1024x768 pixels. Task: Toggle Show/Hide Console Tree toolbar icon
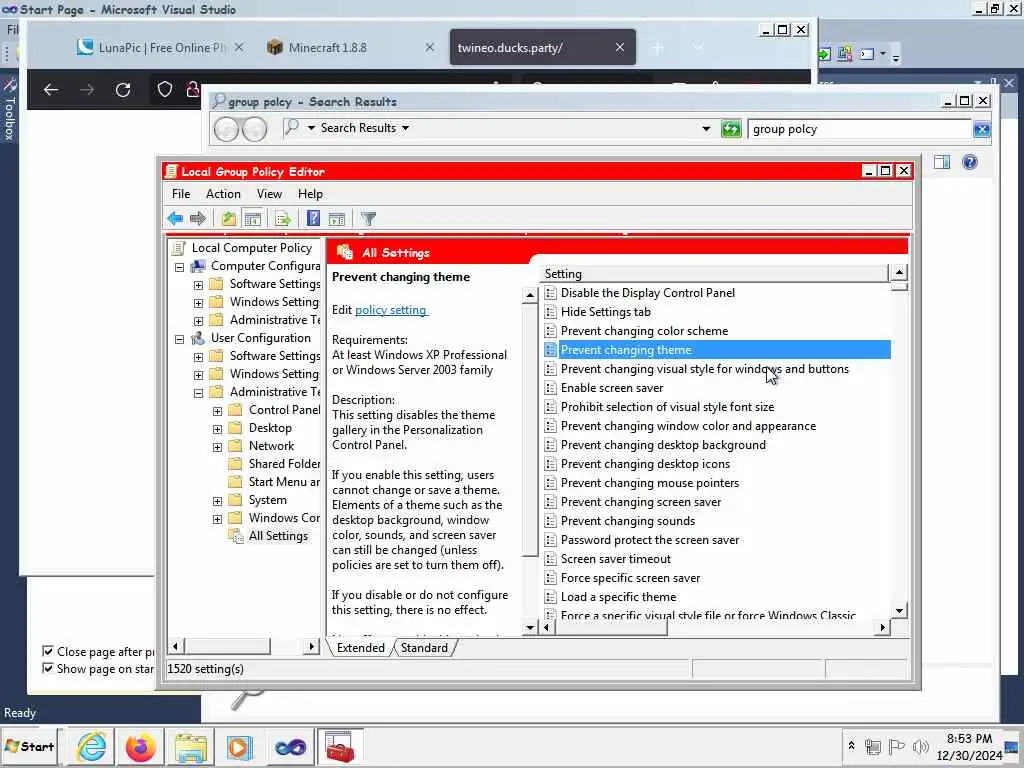pos(253,219)
